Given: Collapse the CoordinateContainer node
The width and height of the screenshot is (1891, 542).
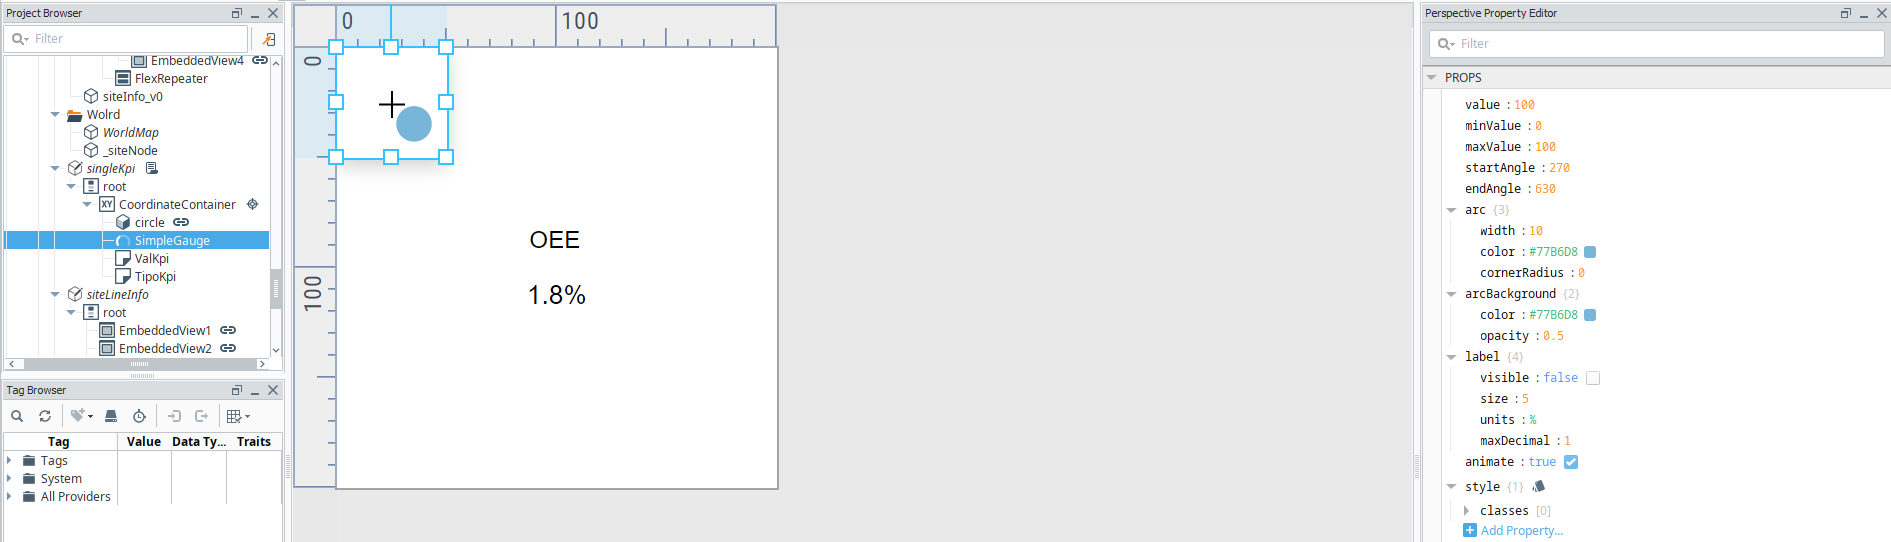Looking at the screenshot, I should (87, 205).
